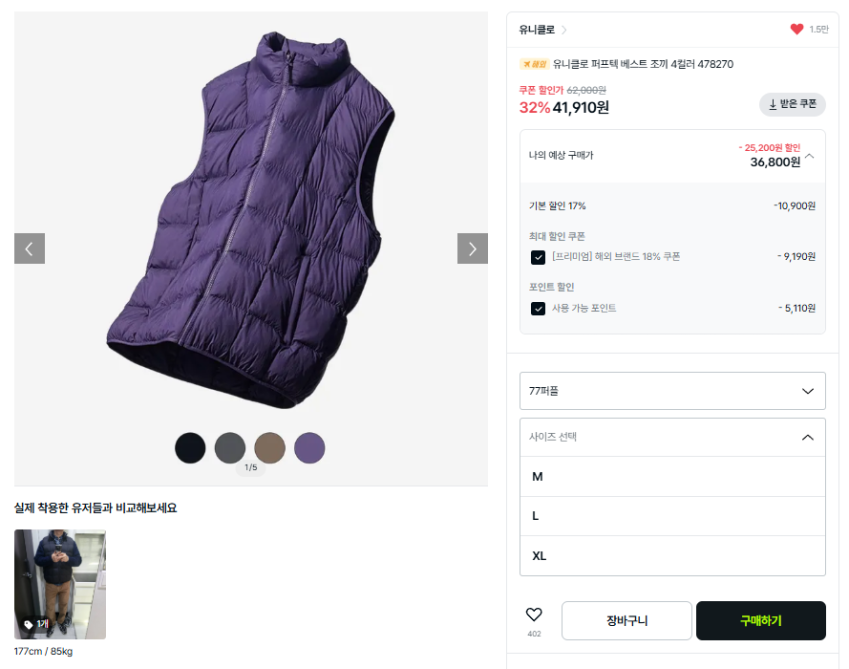Screen dimensions: 849x669
Task: Click the tag icon on user photo
Action: tap(28, 625)
